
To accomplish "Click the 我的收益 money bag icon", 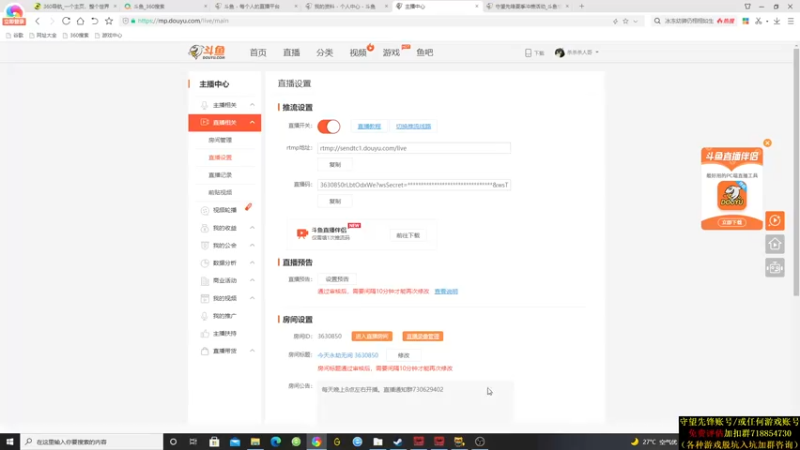I will (205, 228).
